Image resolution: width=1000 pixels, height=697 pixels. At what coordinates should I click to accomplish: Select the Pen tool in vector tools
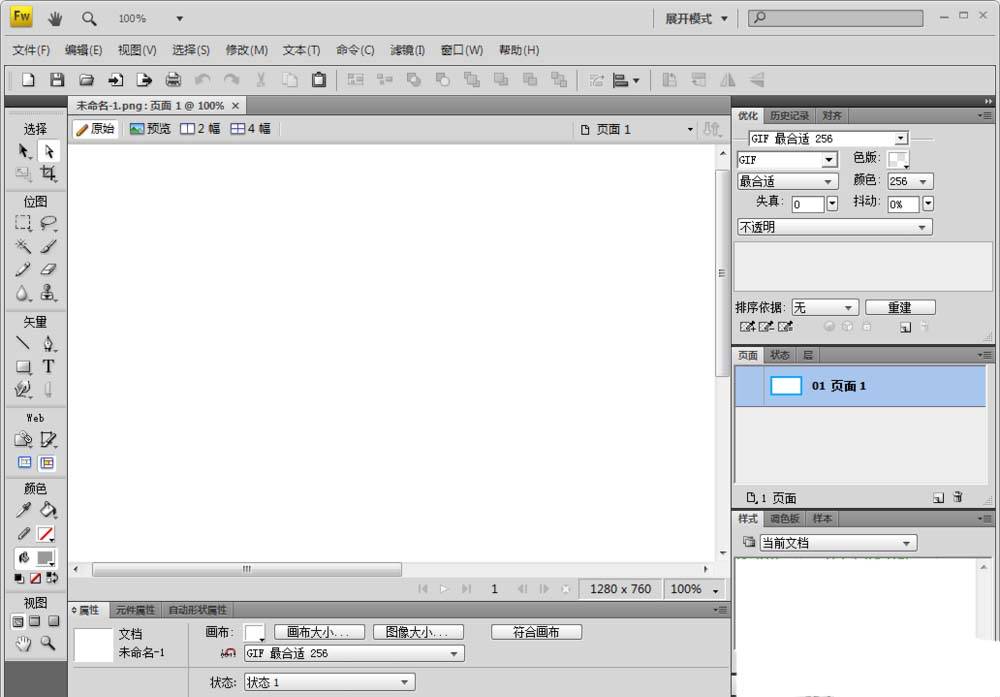pyautogui.click(x=48, y=344)
